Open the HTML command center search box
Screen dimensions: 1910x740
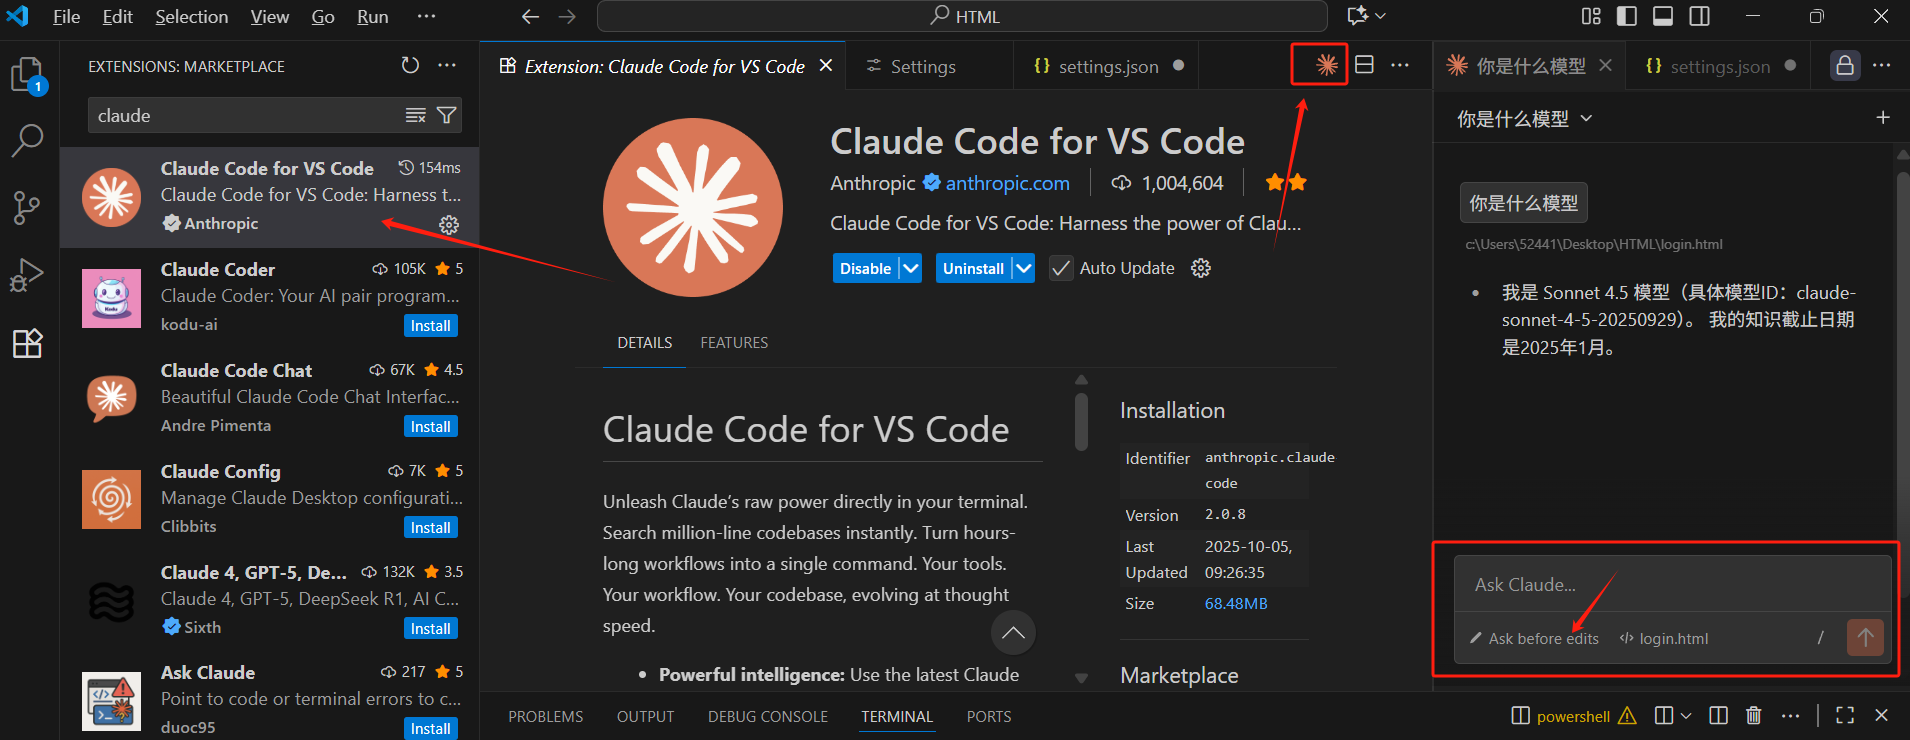(x=962, y=17)
